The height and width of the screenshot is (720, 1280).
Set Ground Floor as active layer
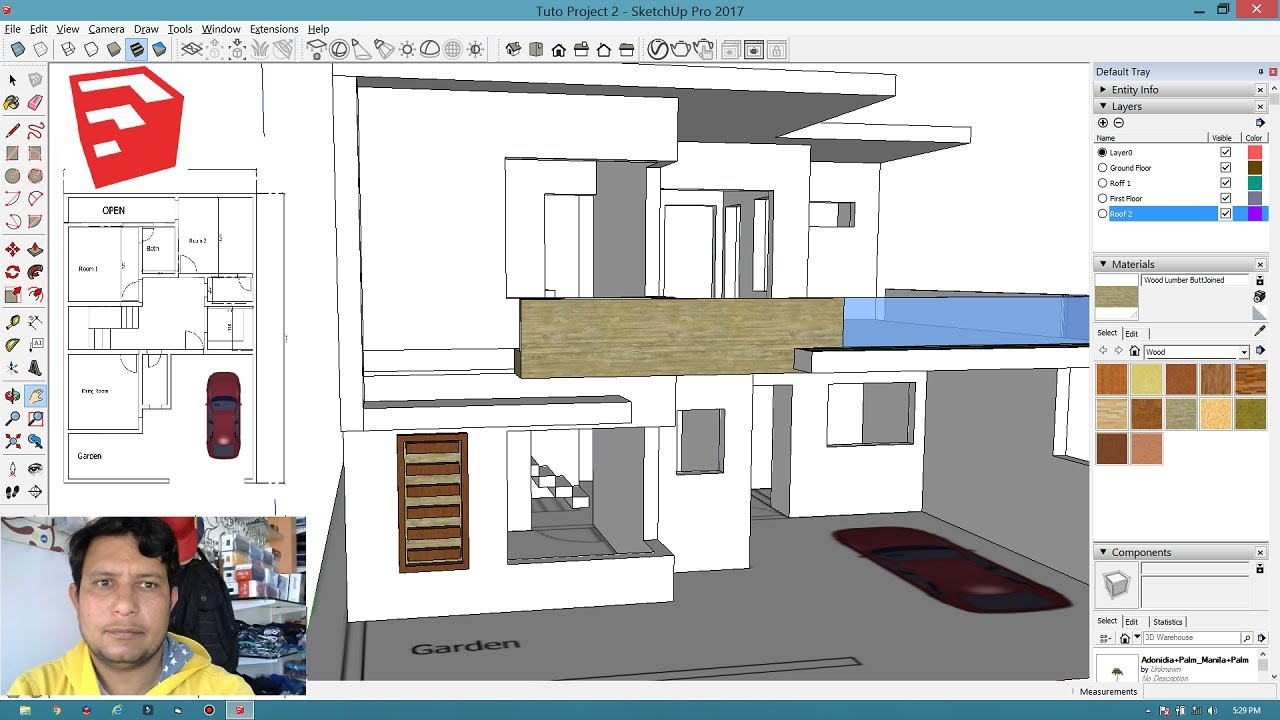click(1102, 168)
